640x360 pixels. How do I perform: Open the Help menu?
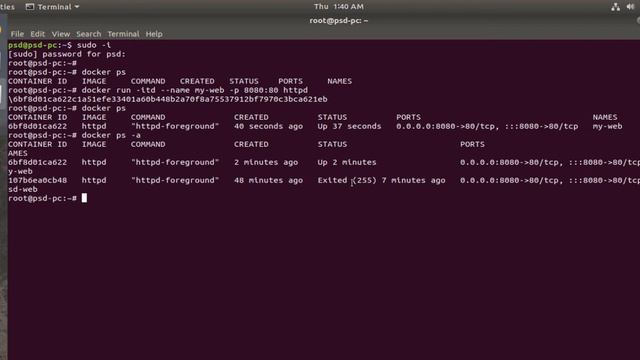point(154,34)
